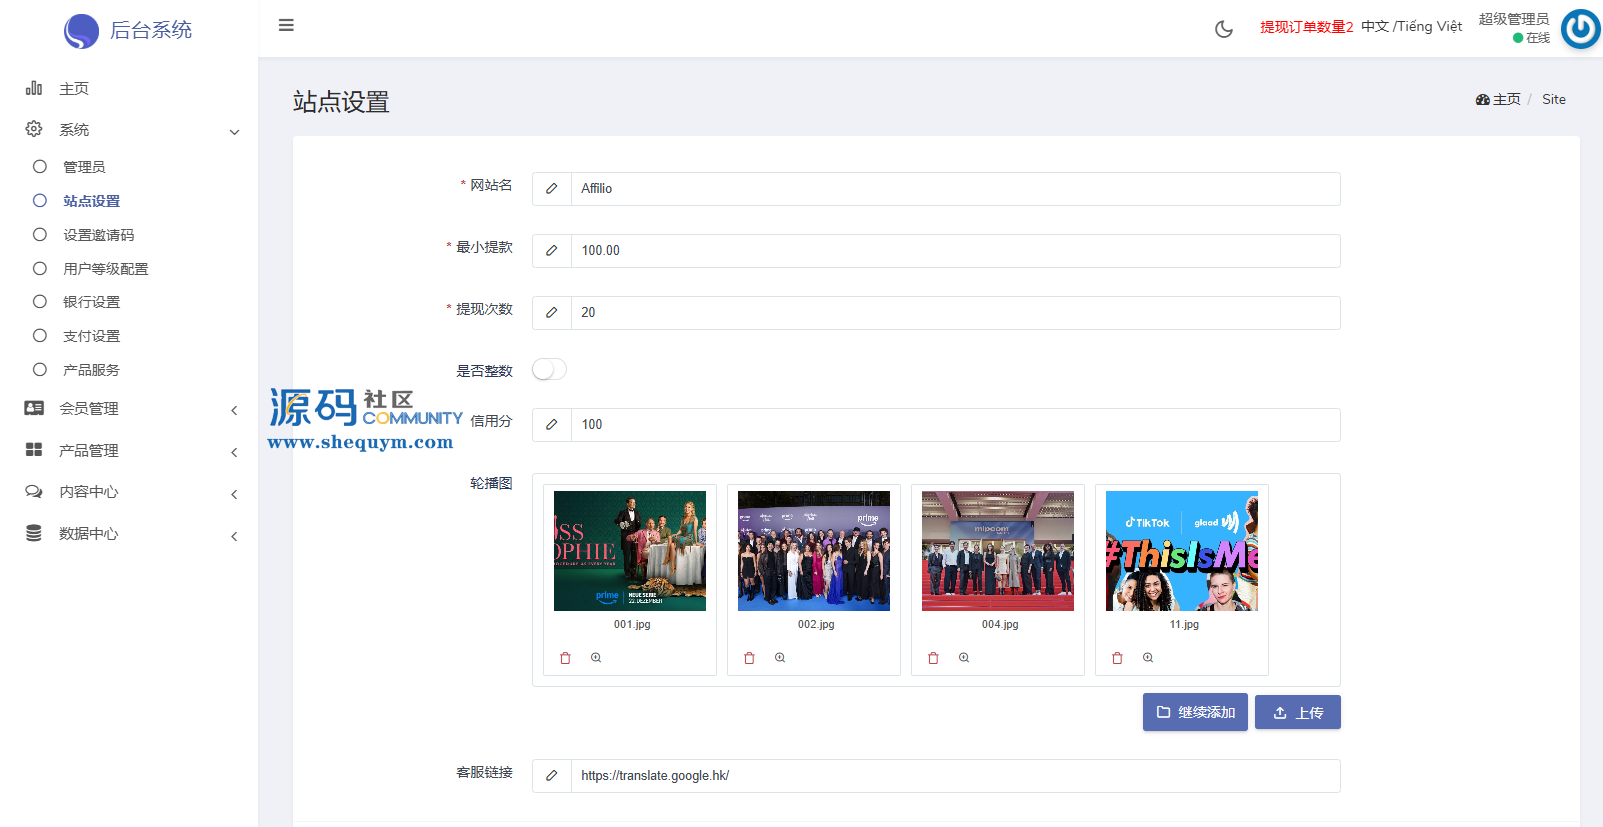
Task: Preview image 002.jpg with magnifier icon
Action: point(780,658)
